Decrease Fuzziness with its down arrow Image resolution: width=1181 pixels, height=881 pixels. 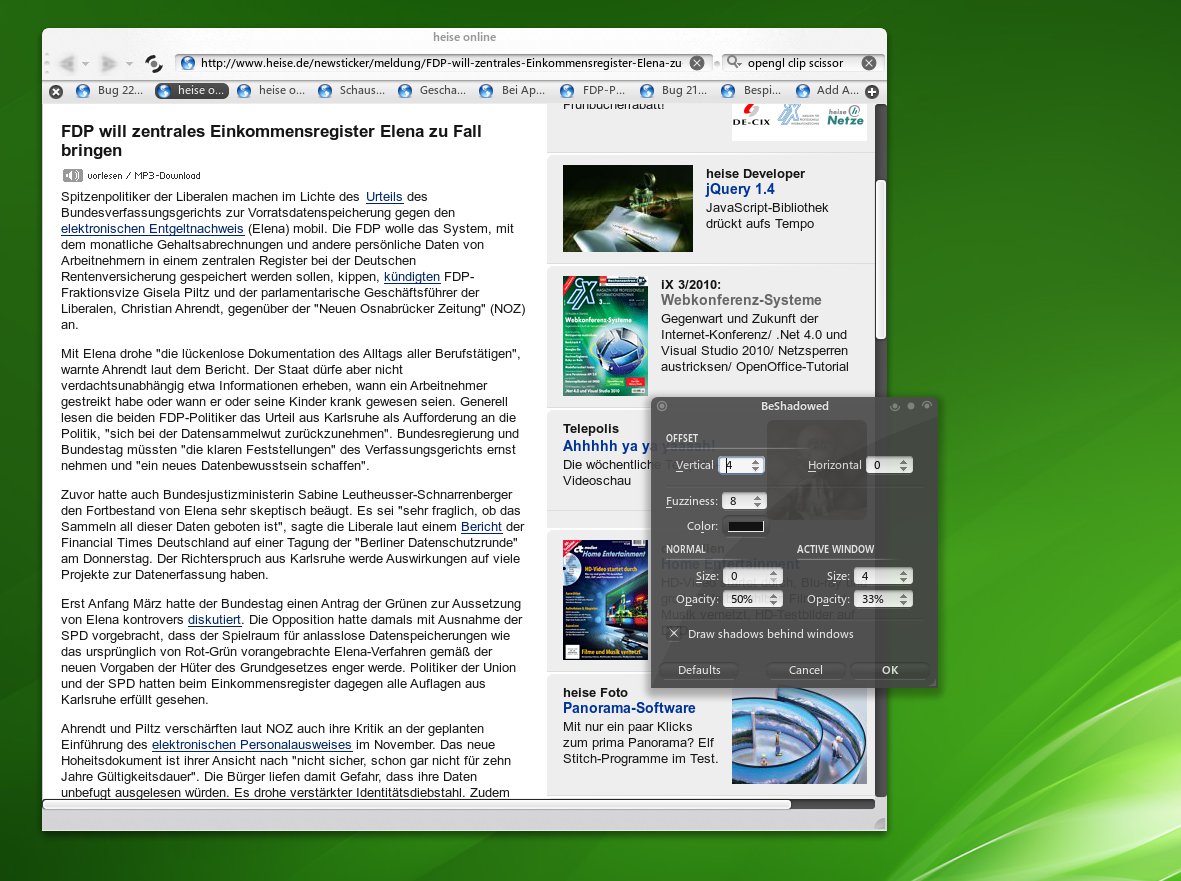coord(758,505)
